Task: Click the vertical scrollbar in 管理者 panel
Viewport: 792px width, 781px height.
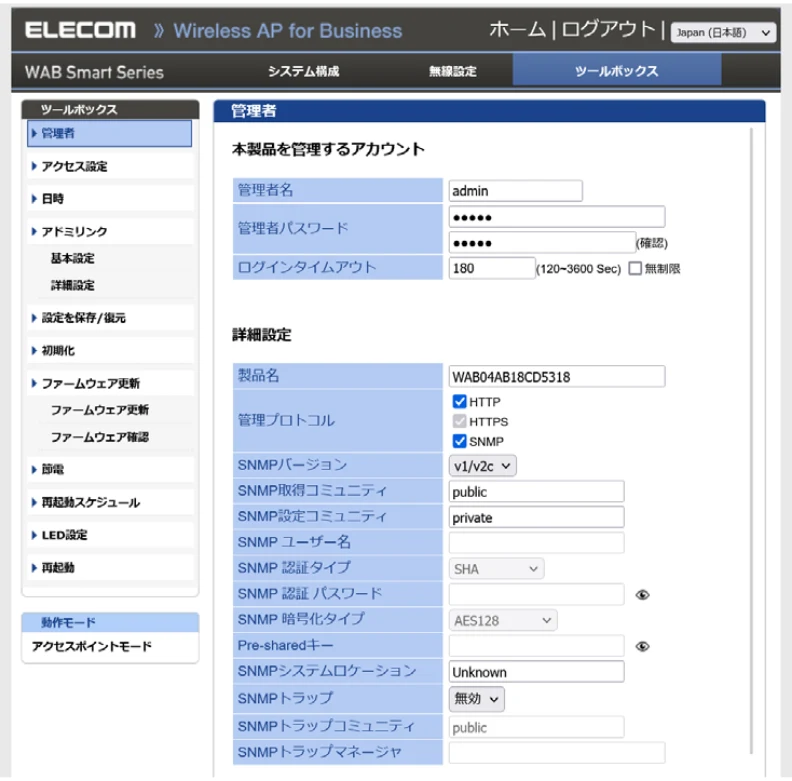Action: pyautogui.click(x=751, y=442)
